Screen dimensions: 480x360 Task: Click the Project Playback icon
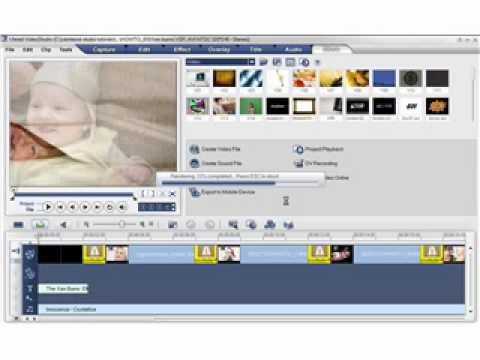coord(299,149)
